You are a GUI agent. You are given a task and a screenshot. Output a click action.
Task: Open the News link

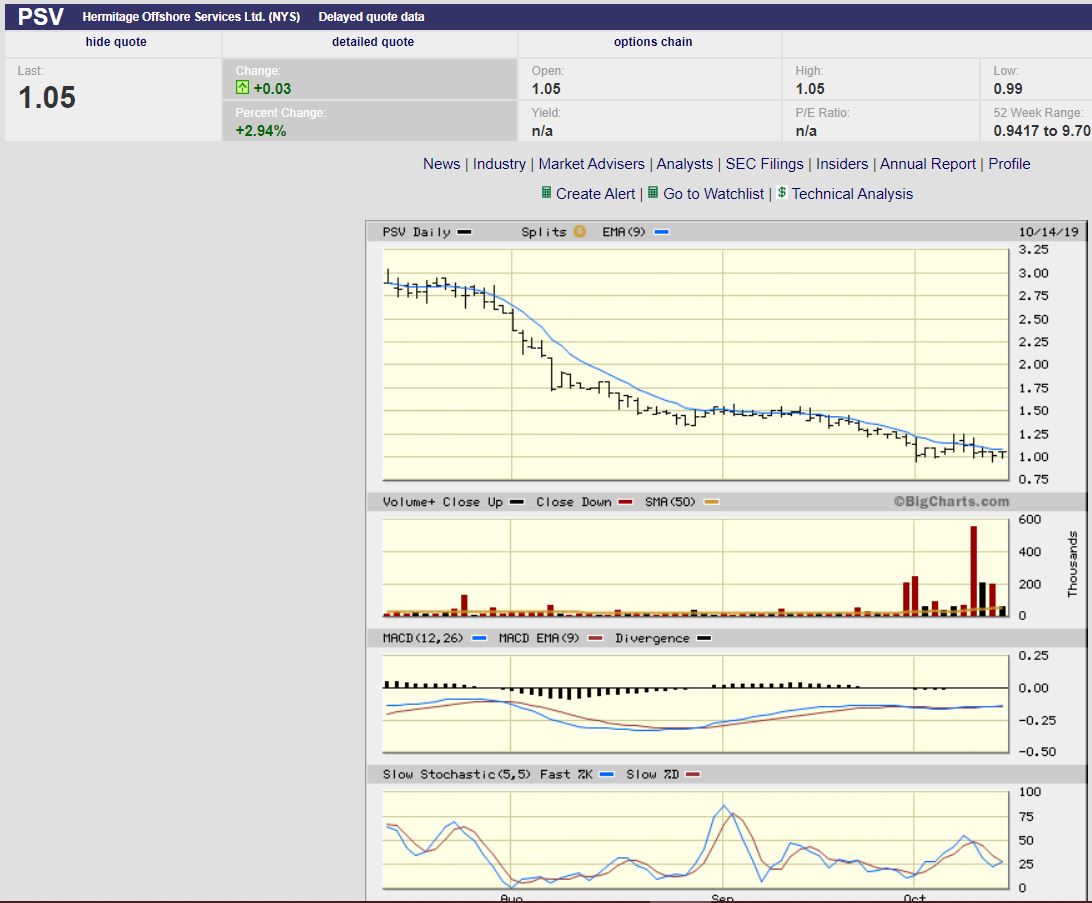441,164
